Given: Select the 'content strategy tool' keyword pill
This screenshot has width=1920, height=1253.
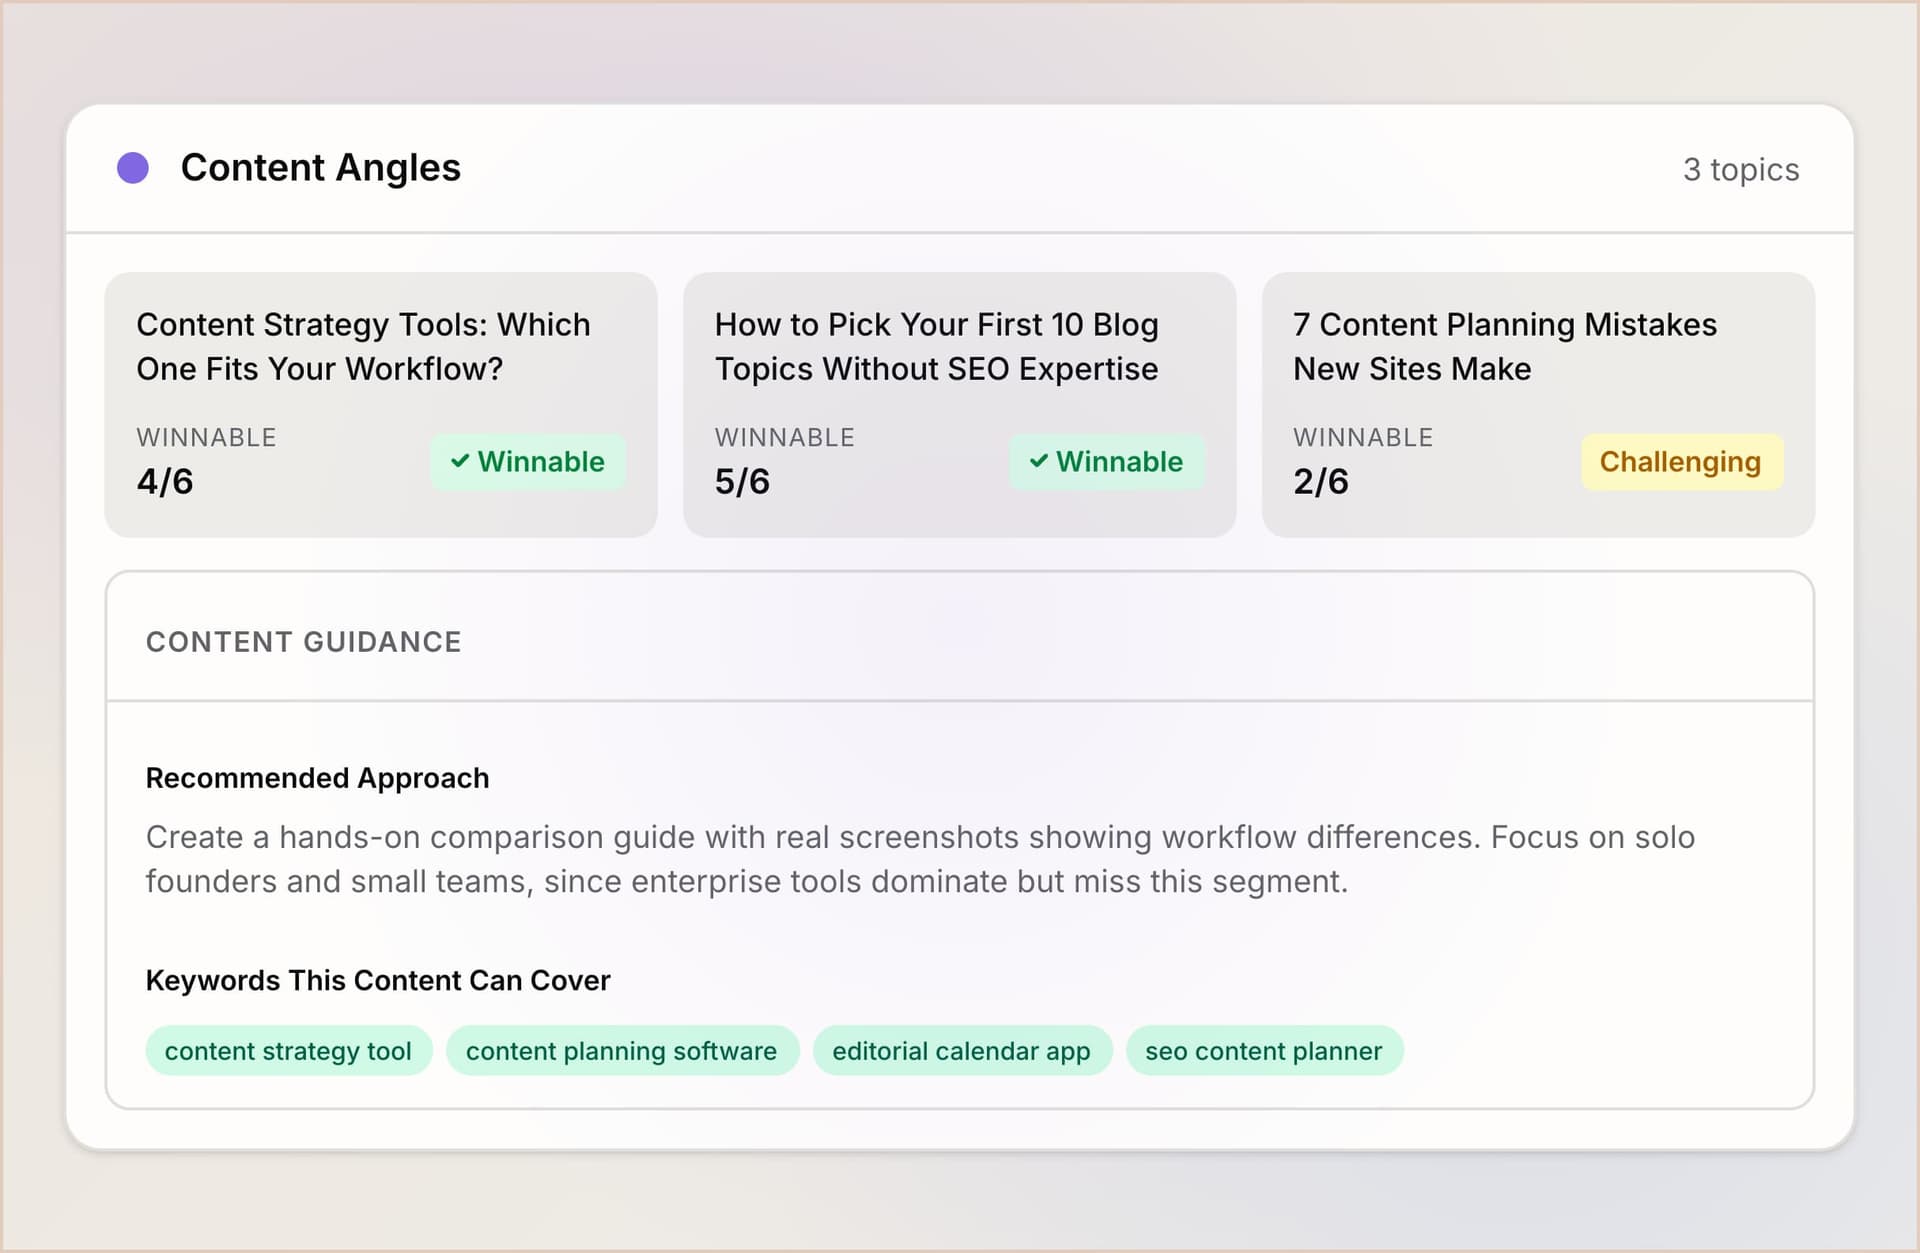Looking at the screenshot, I should point(288,1050).
